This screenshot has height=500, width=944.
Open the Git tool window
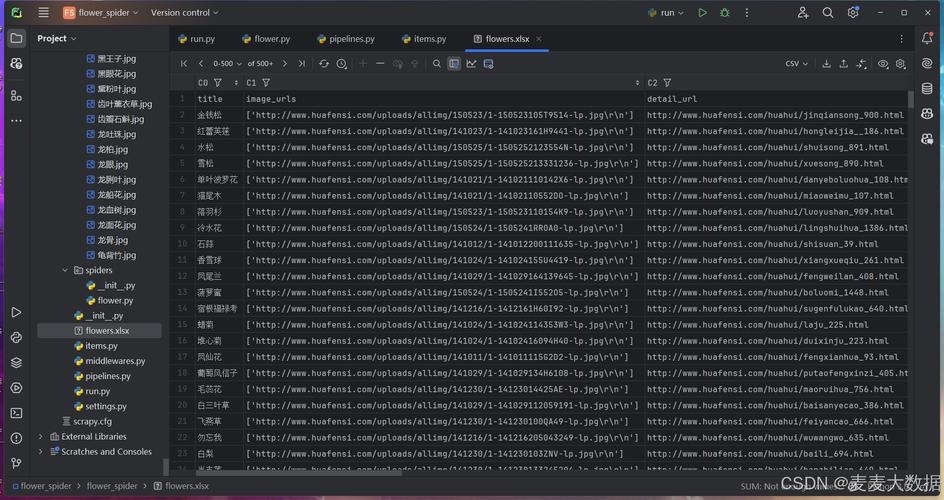click(16, 463)
